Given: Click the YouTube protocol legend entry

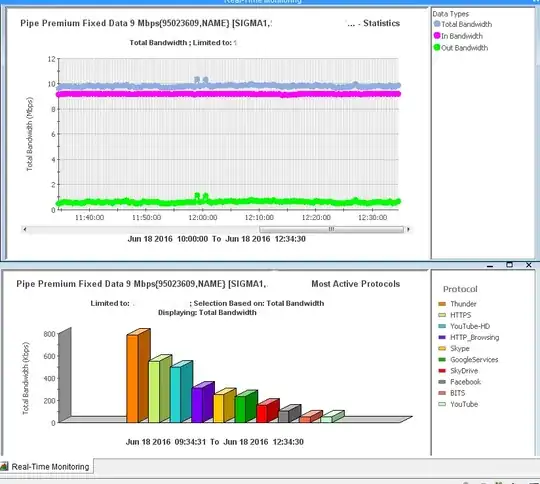Looking at the screenshot, I should pos(458,404).
